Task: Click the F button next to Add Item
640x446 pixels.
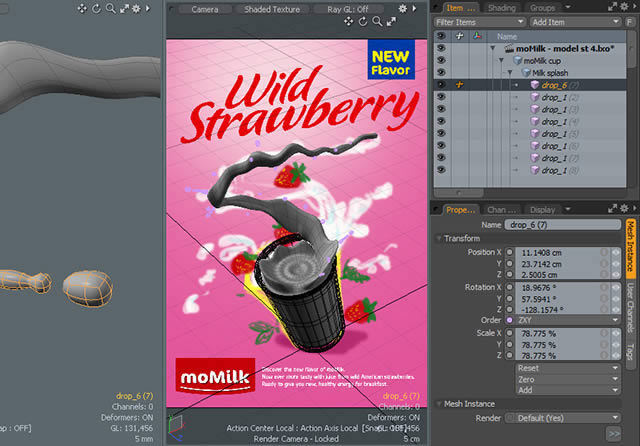Action: coord(630,22)
